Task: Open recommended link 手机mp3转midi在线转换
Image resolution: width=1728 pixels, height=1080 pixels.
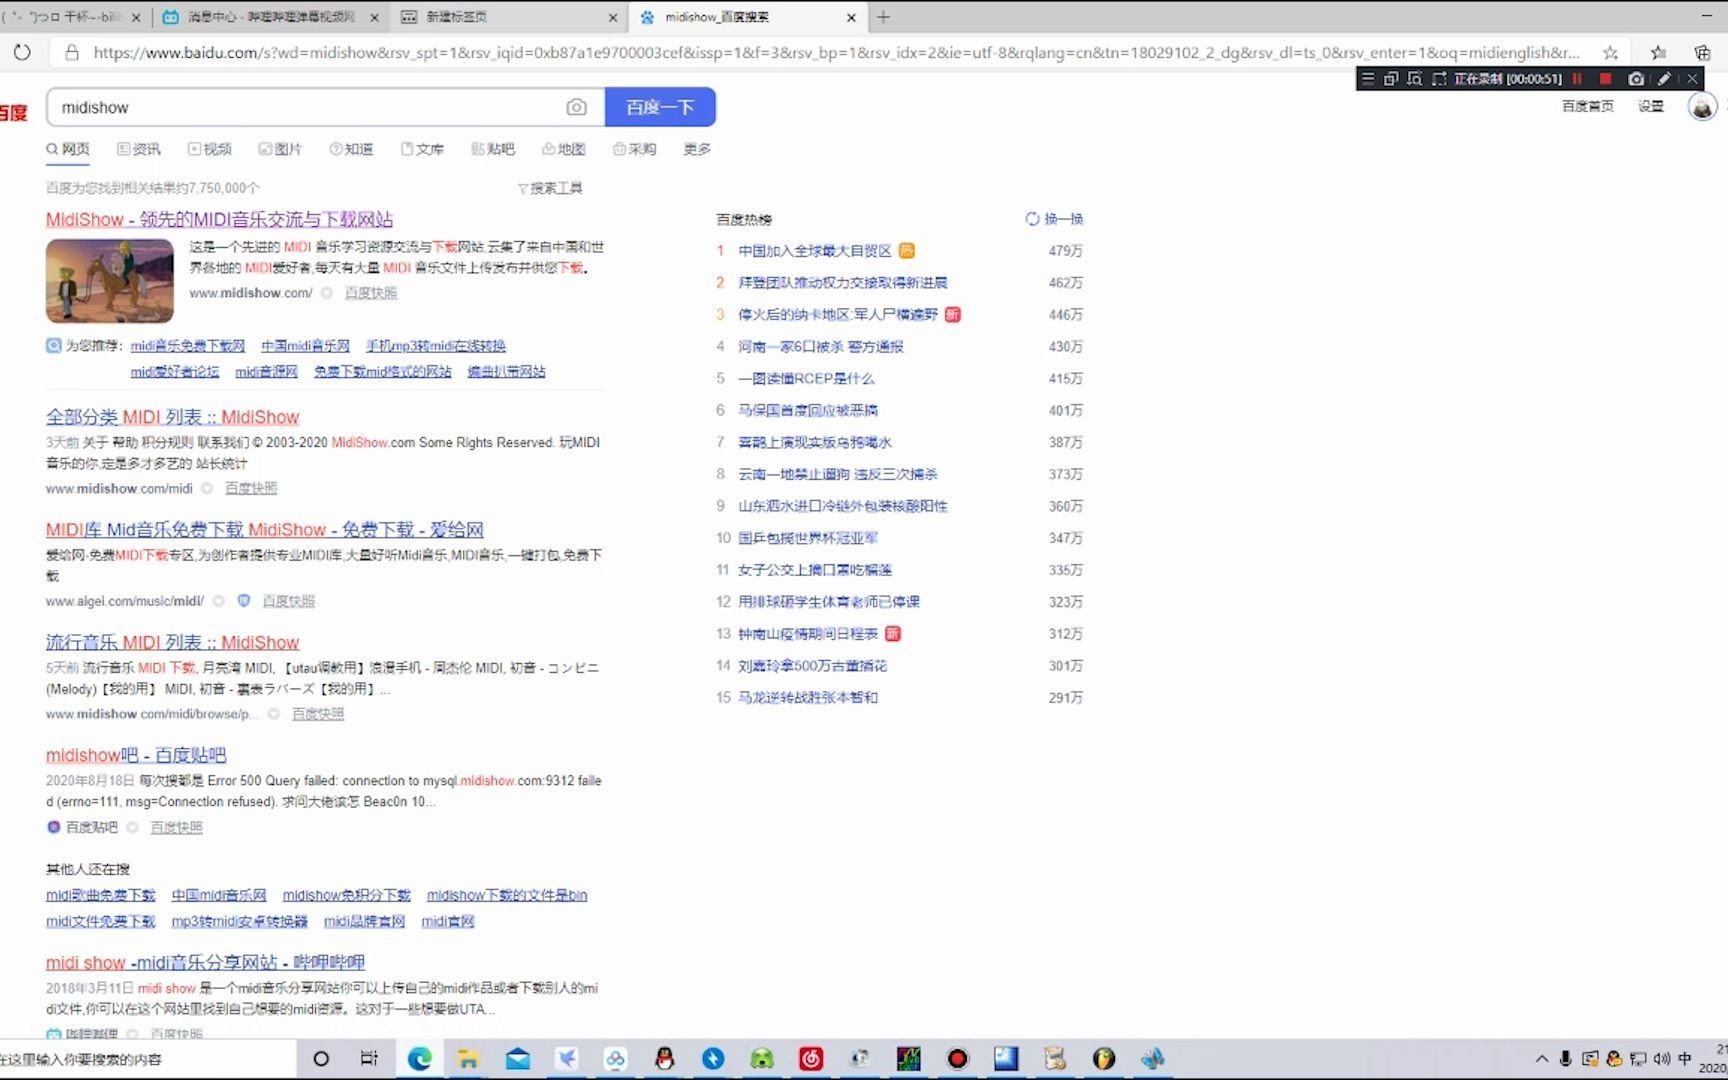Action: 435,346
